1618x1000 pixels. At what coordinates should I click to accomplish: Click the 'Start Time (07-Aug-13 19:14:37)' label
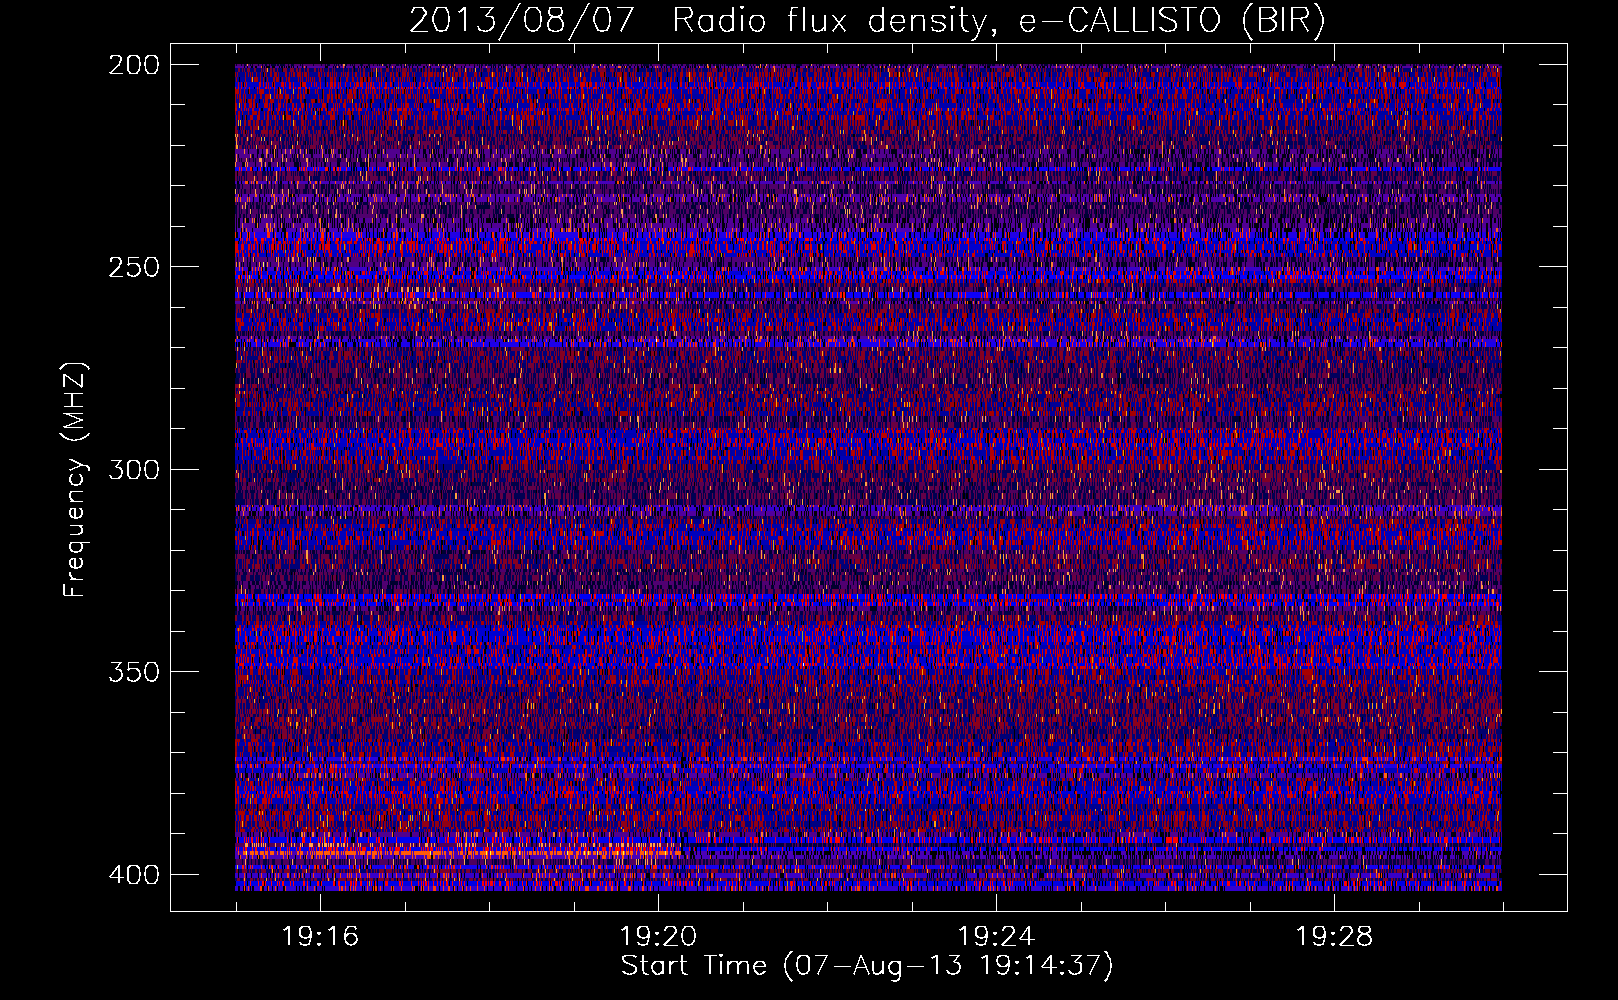coord(867,966)
